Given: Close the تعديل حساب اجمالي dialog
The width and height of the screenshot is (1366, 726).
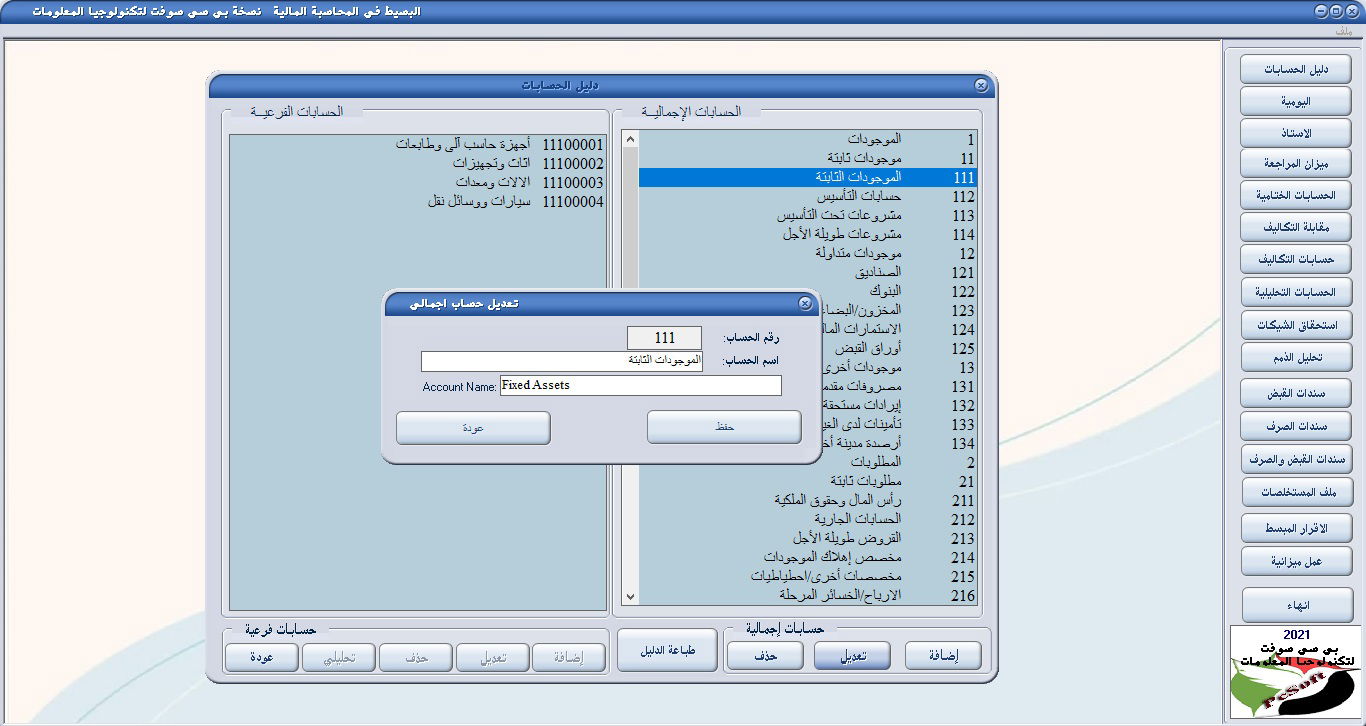Looking at the screenshot, I should pyautogui.click(x=807, y=303).
